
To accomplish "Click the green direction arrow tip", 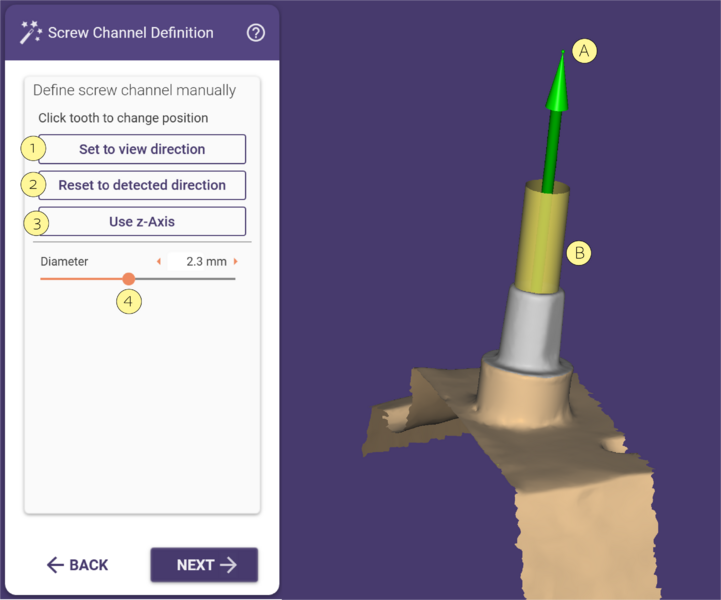I will click(559, 82).
